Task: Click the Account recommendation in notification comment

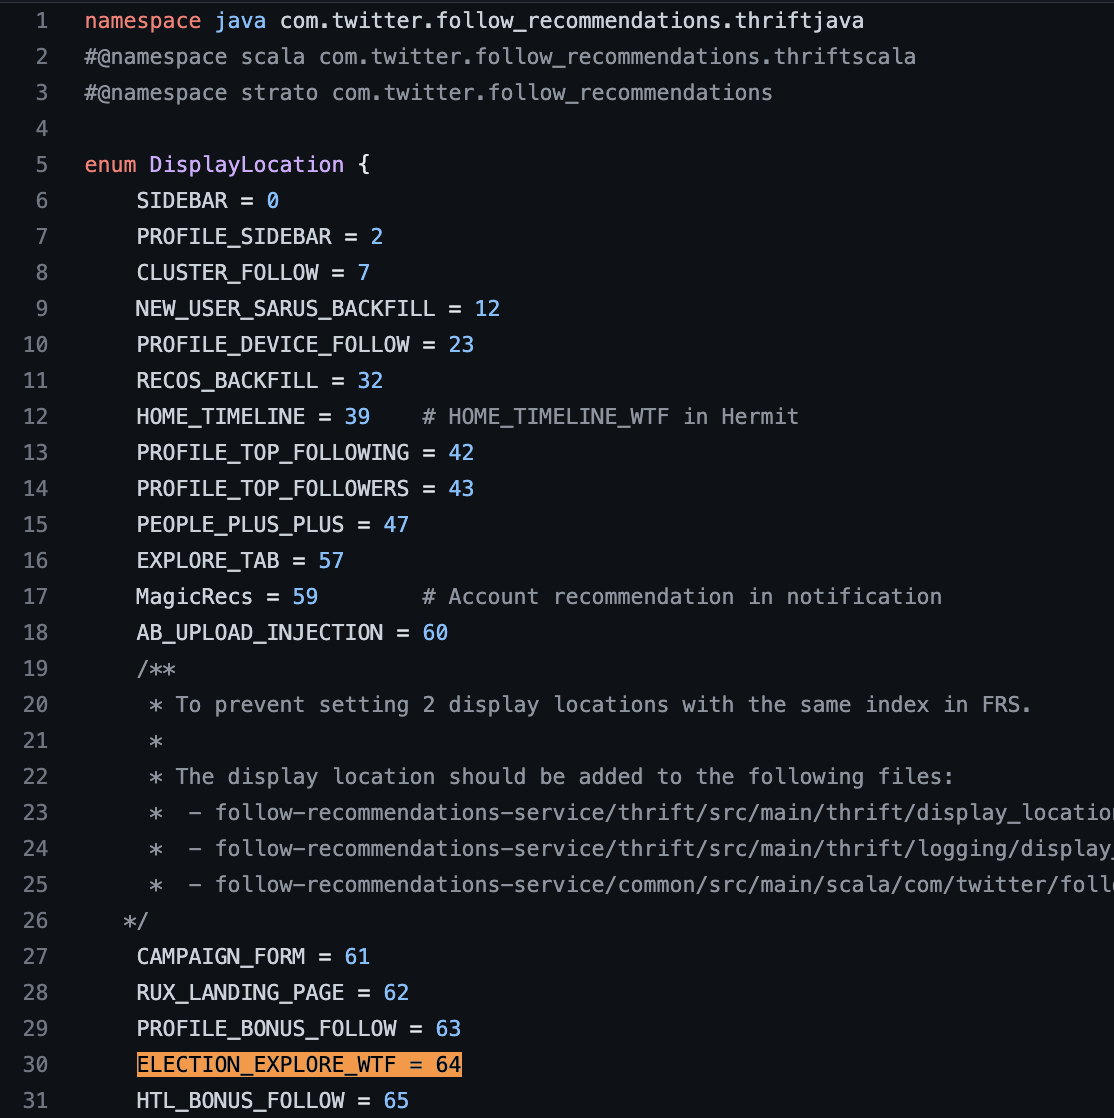Action: click(682, 597)
